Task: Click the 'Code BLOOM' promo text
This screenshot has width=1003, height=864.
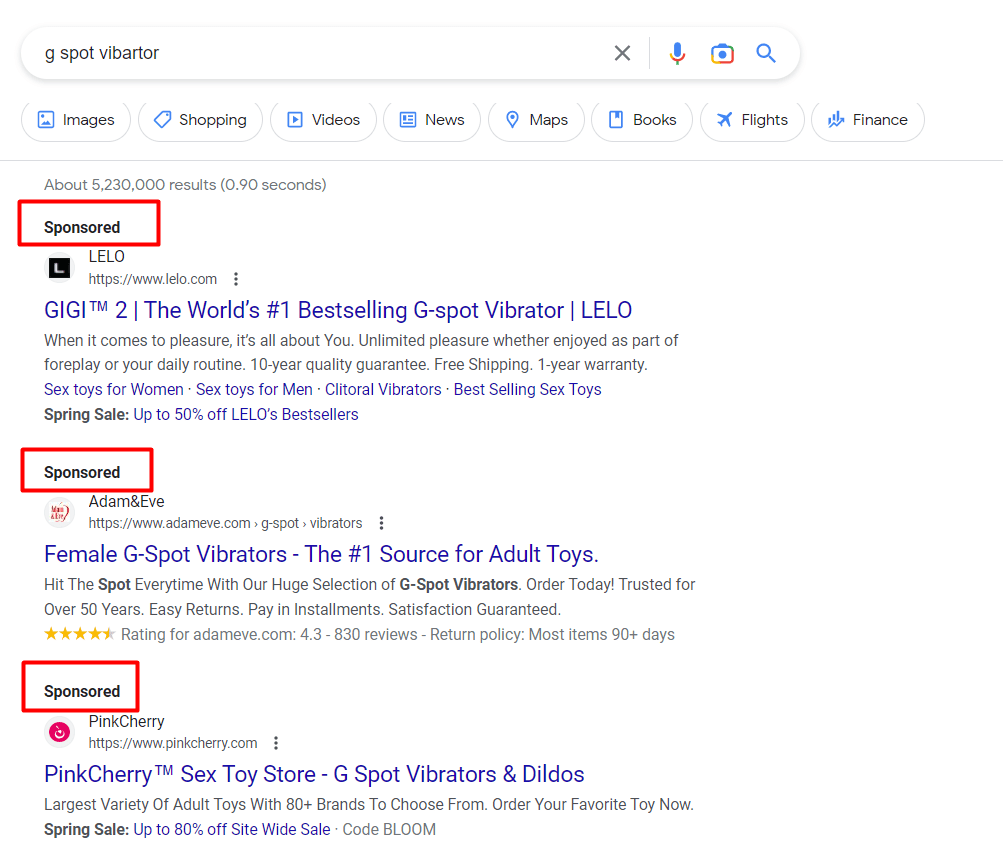Action: [389, 829]
